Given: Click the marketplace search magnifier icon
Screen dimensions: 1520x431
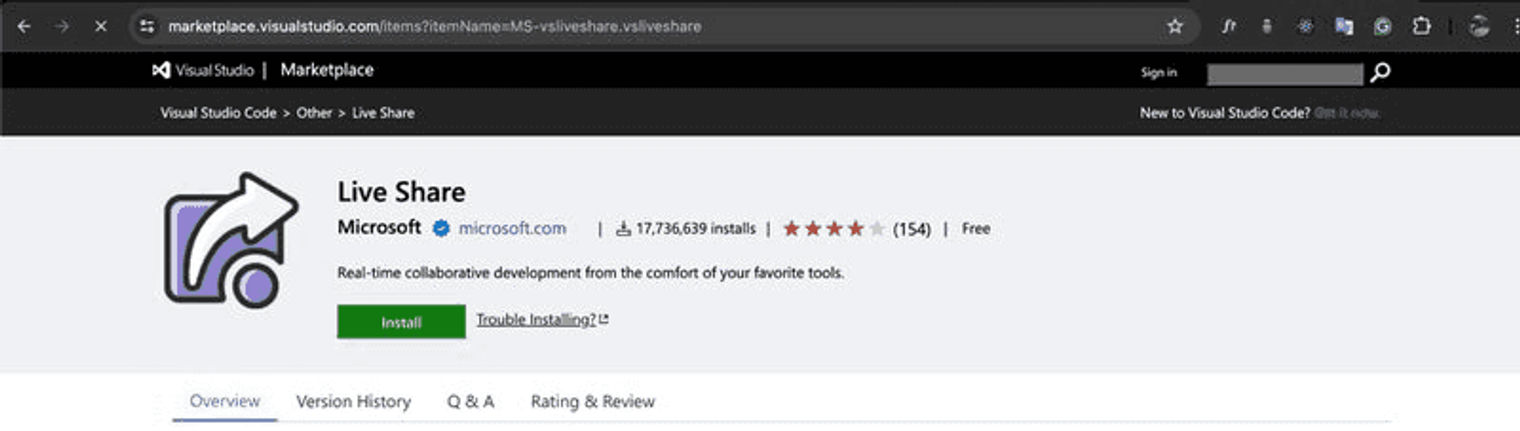Looking at the screenshot, I should tap(1380, 72).
